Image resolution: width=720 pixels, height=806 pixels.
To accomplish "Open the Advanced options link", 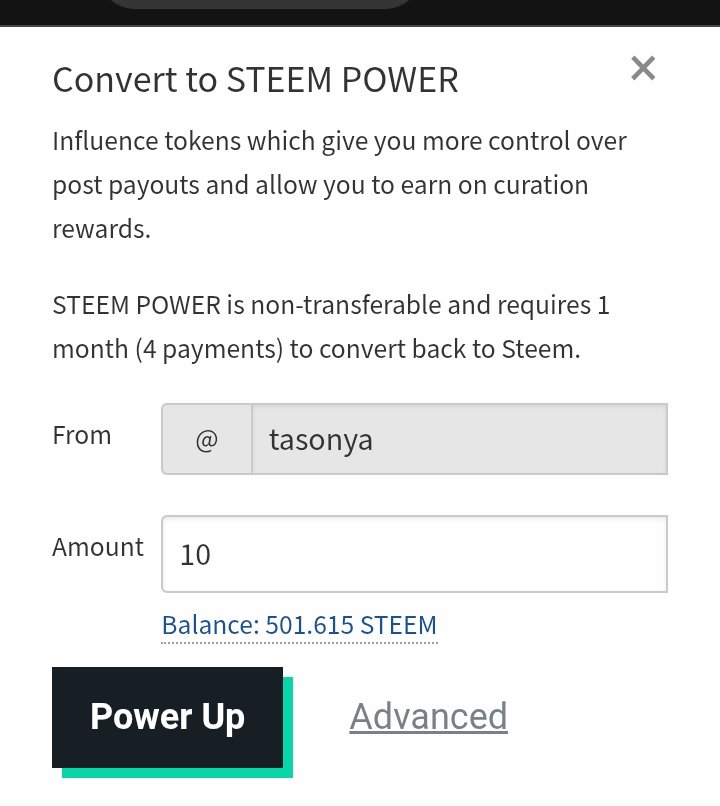I will coord(429,717).
